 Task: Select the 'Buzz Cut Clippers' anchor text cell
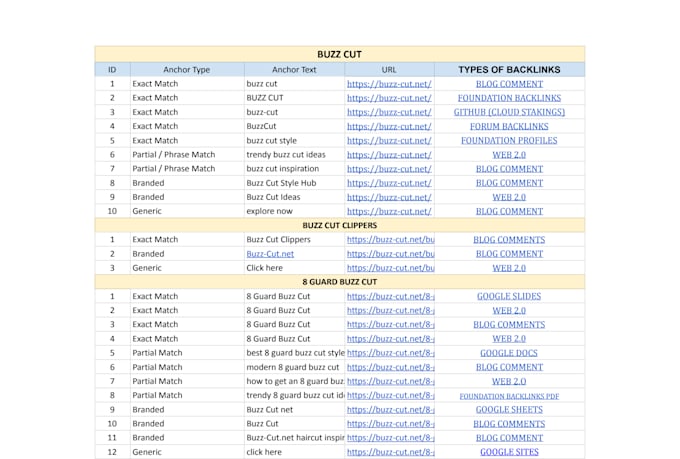[x=294, y=239]
